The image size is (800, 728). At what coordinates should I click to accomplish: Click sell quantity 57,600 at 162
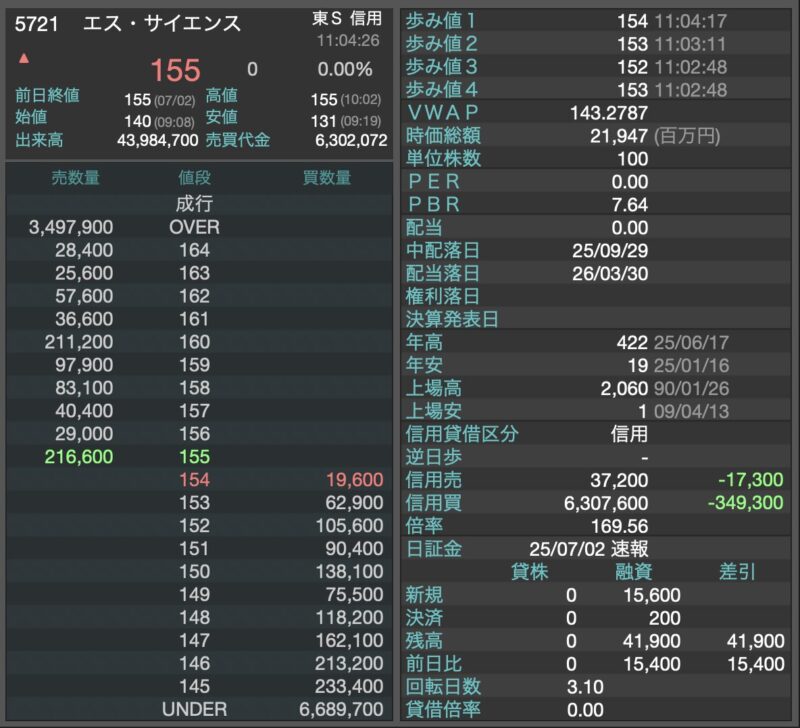84,296
